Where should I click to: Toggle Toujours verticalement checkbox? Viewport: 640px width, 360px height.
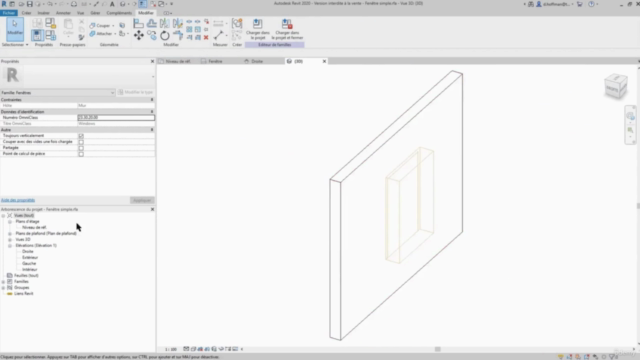point(81,136)
